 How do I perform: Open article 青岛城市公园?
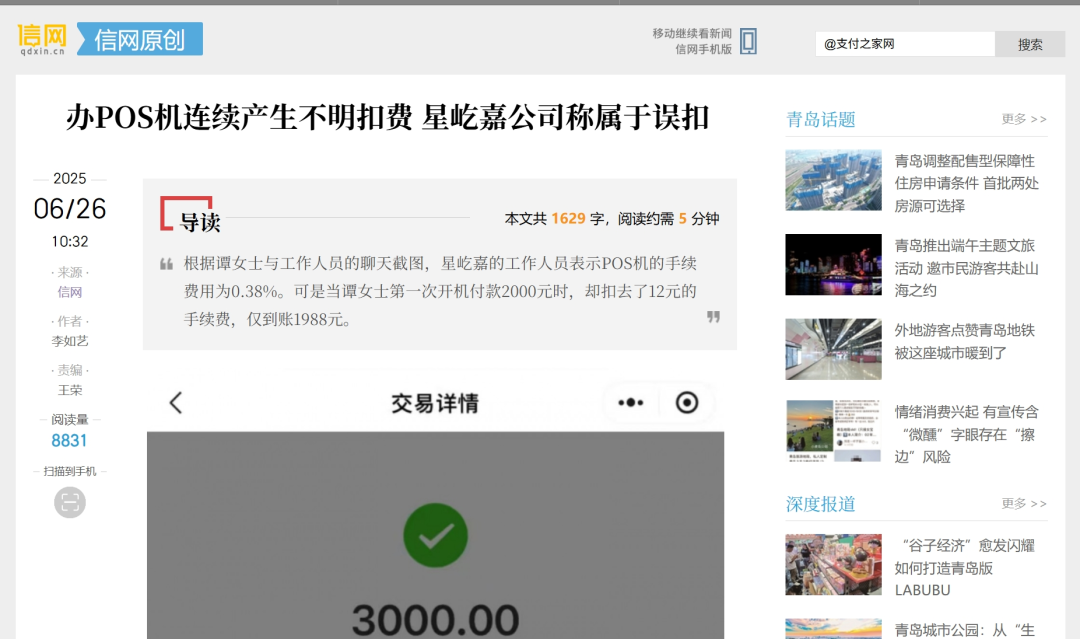pos(965,629)
